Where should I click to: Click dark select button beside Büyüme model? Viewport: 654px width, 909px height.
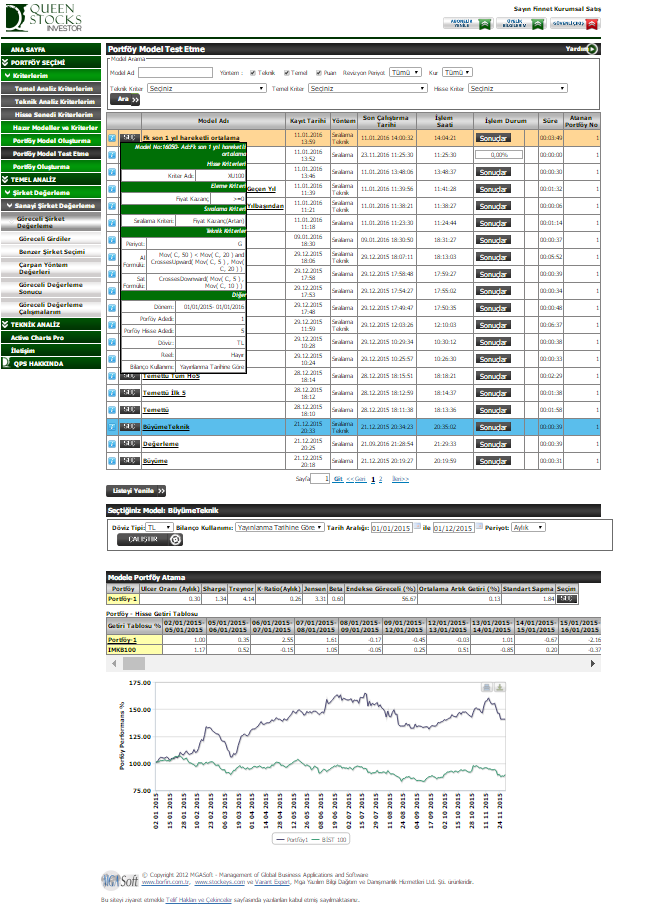click(129, 461)
